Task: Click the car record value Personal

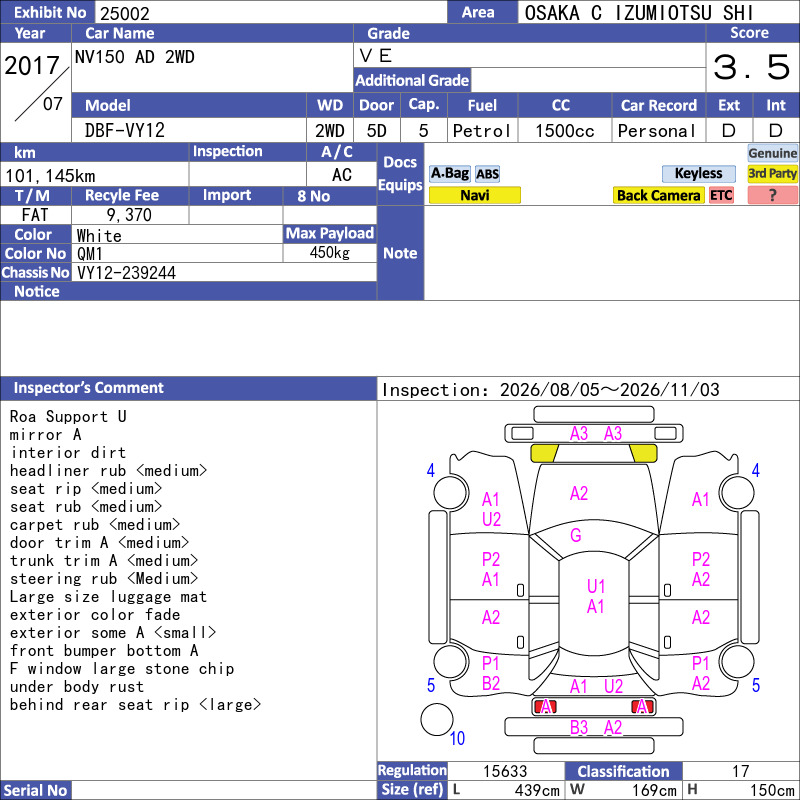Action: coord(657,131)
